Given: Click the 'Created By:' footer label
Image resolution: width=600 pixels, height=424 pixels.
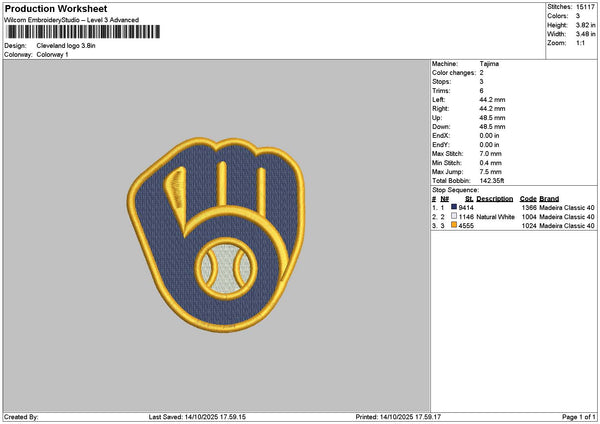Looking at the screenshot, I should point(21,417).
